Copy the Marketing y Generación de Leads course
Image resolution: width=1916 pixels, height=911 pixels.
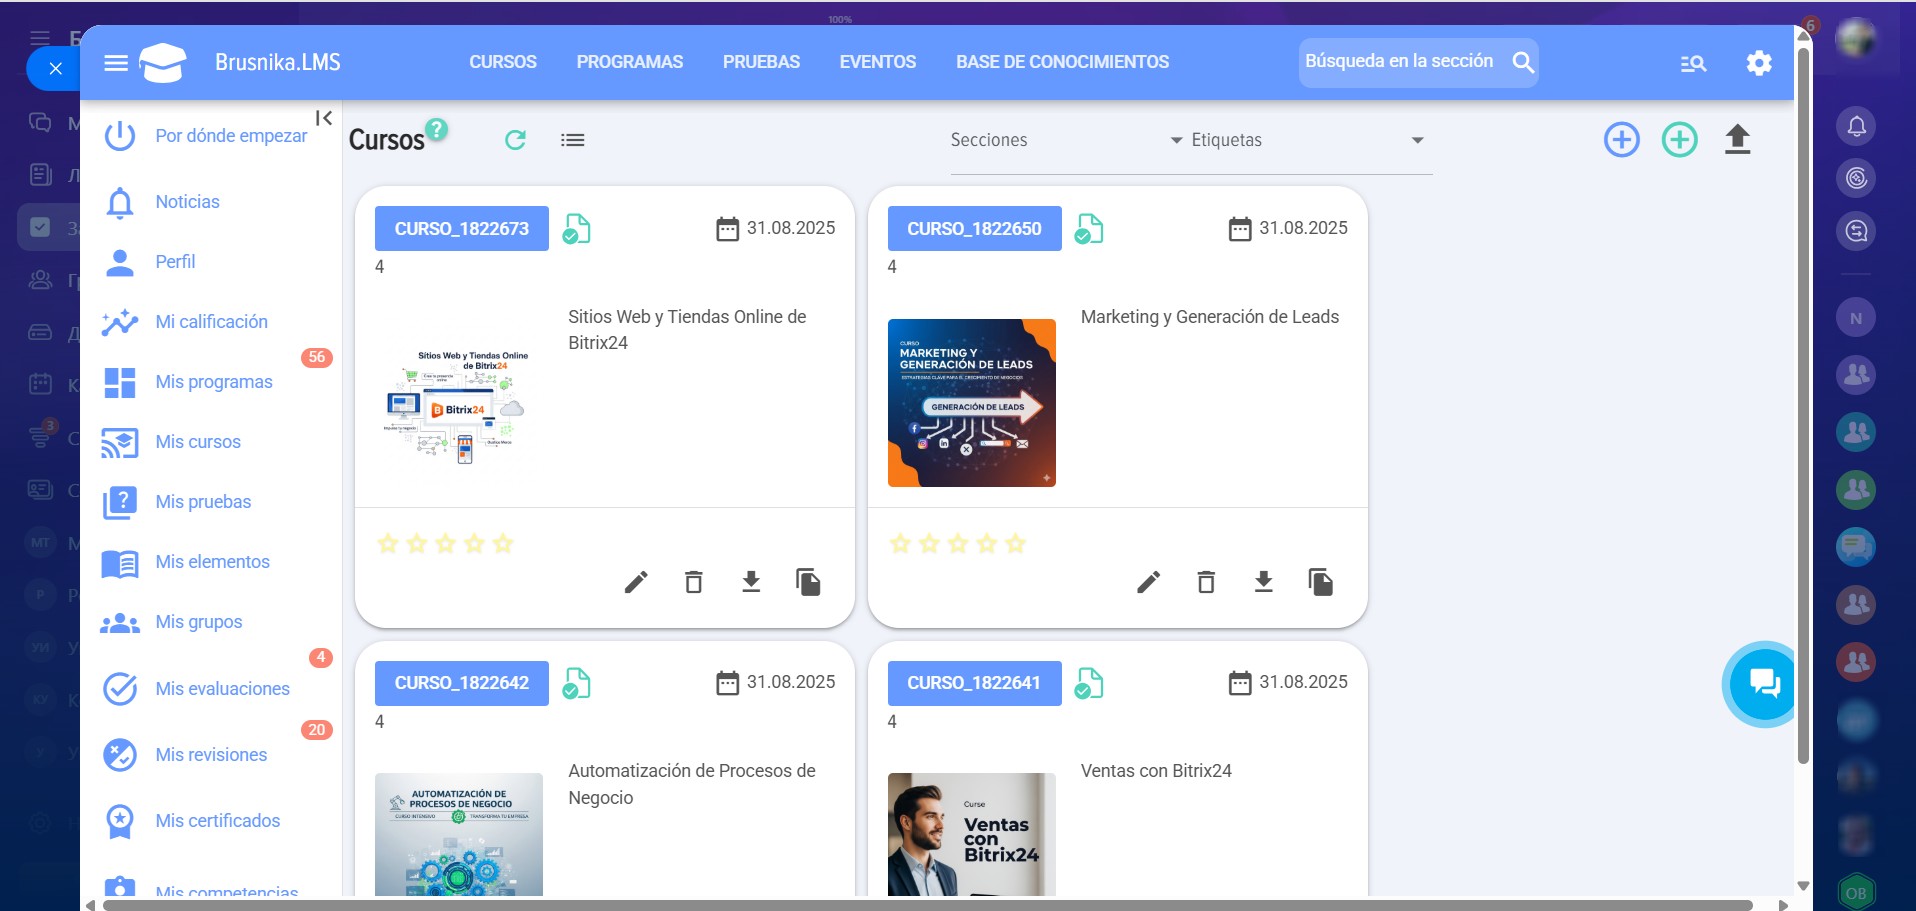[1320, 582]
